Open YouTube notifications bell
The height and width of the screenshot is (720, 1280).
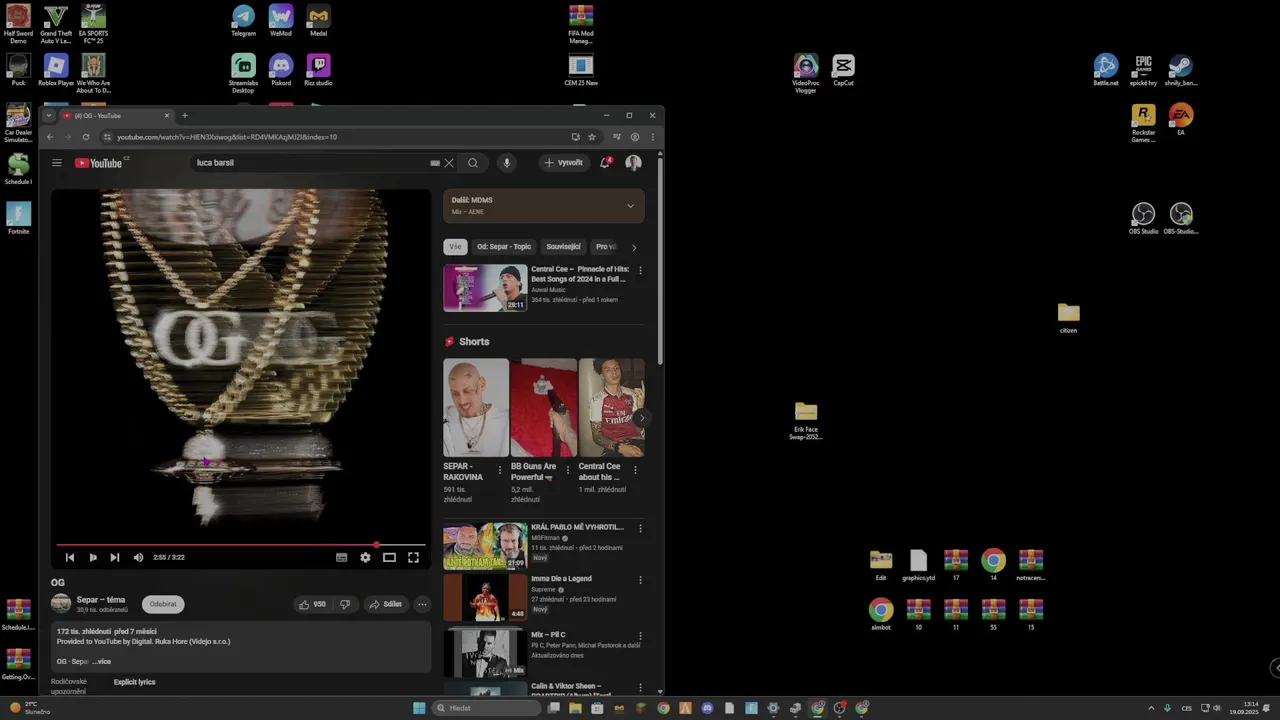(605, 163)
